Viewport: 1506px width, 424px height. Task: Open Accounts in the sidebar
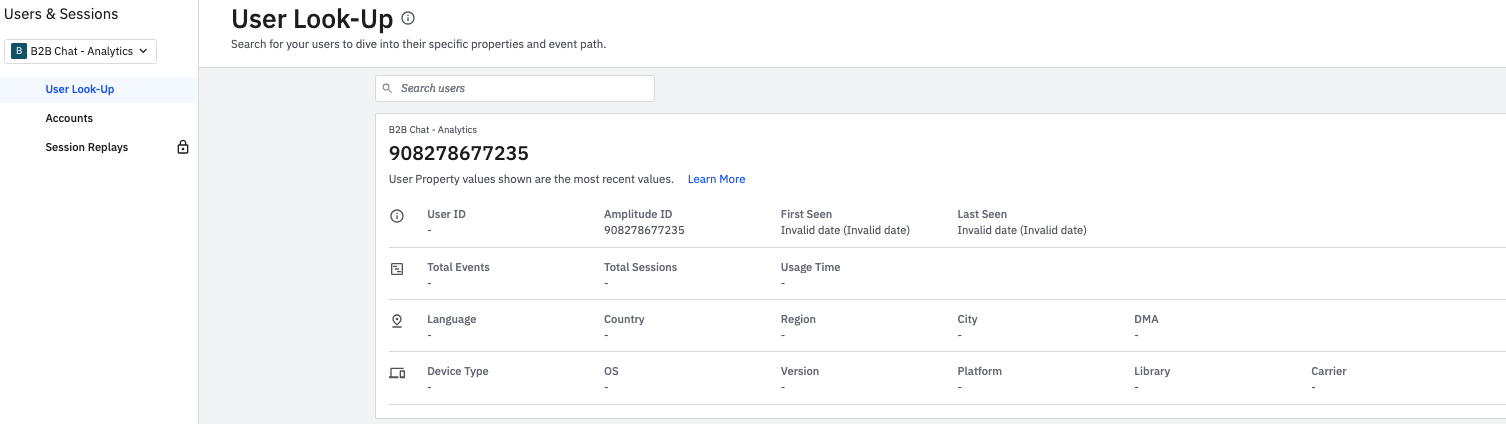coord(69,118)
